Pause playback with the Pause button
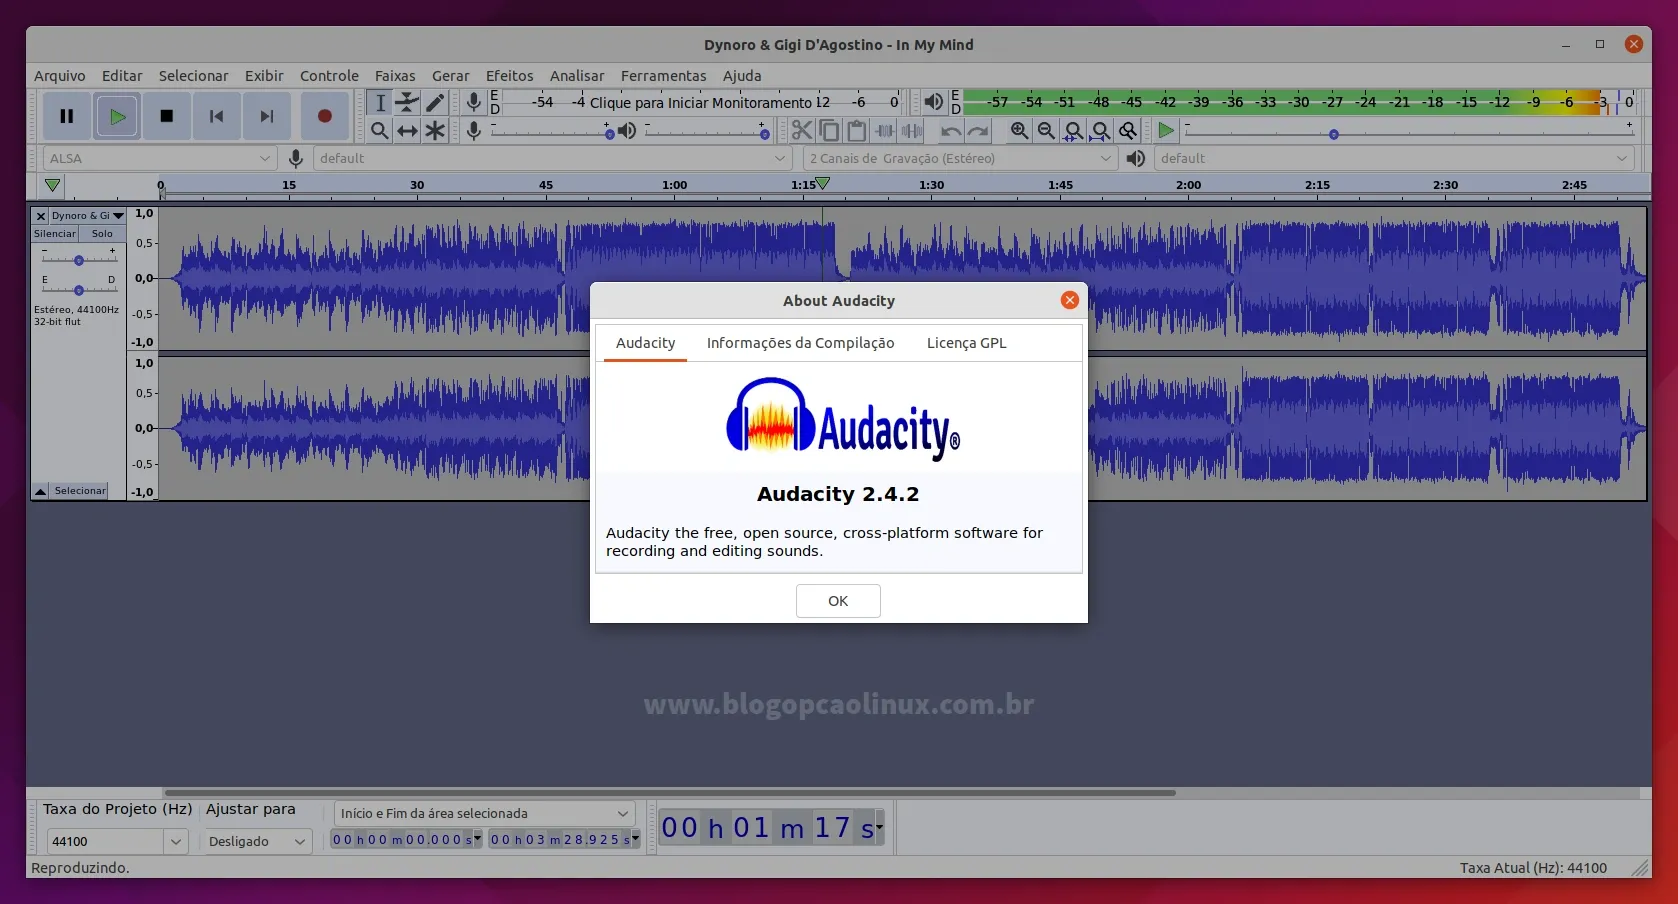The height and width of the screenshot is (904, 1678). [67, 116]
